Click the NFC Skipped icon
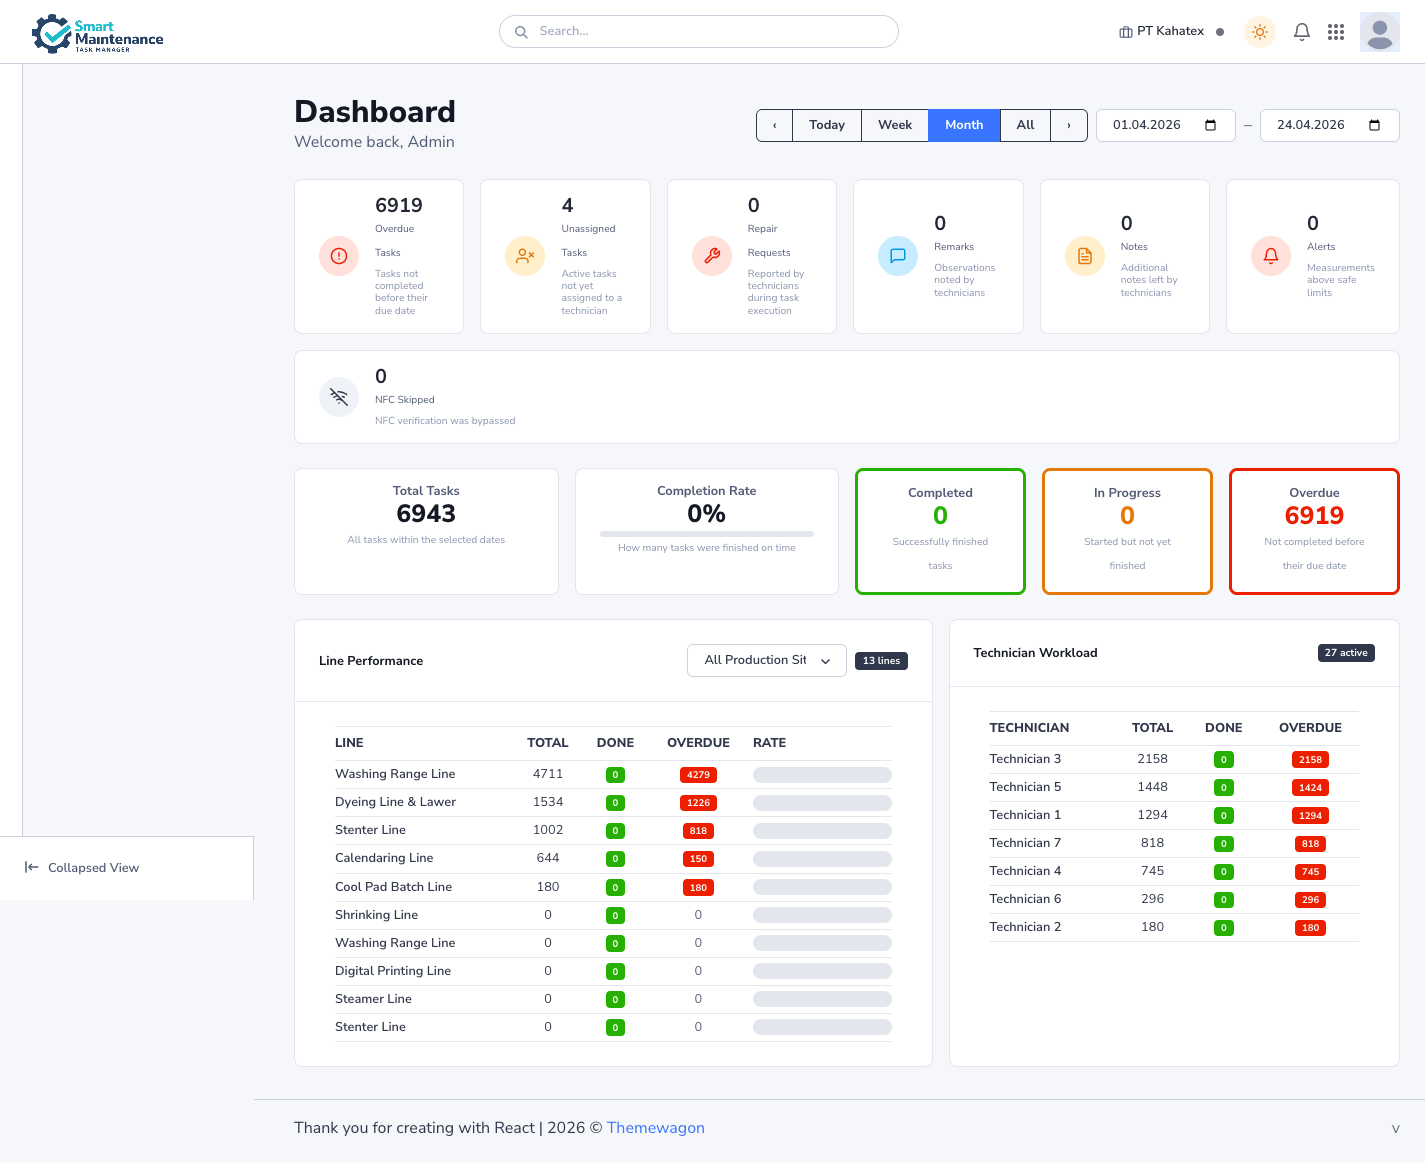Image resolution: width=1425 pixels, height=1163 pixels. [339, 397]
